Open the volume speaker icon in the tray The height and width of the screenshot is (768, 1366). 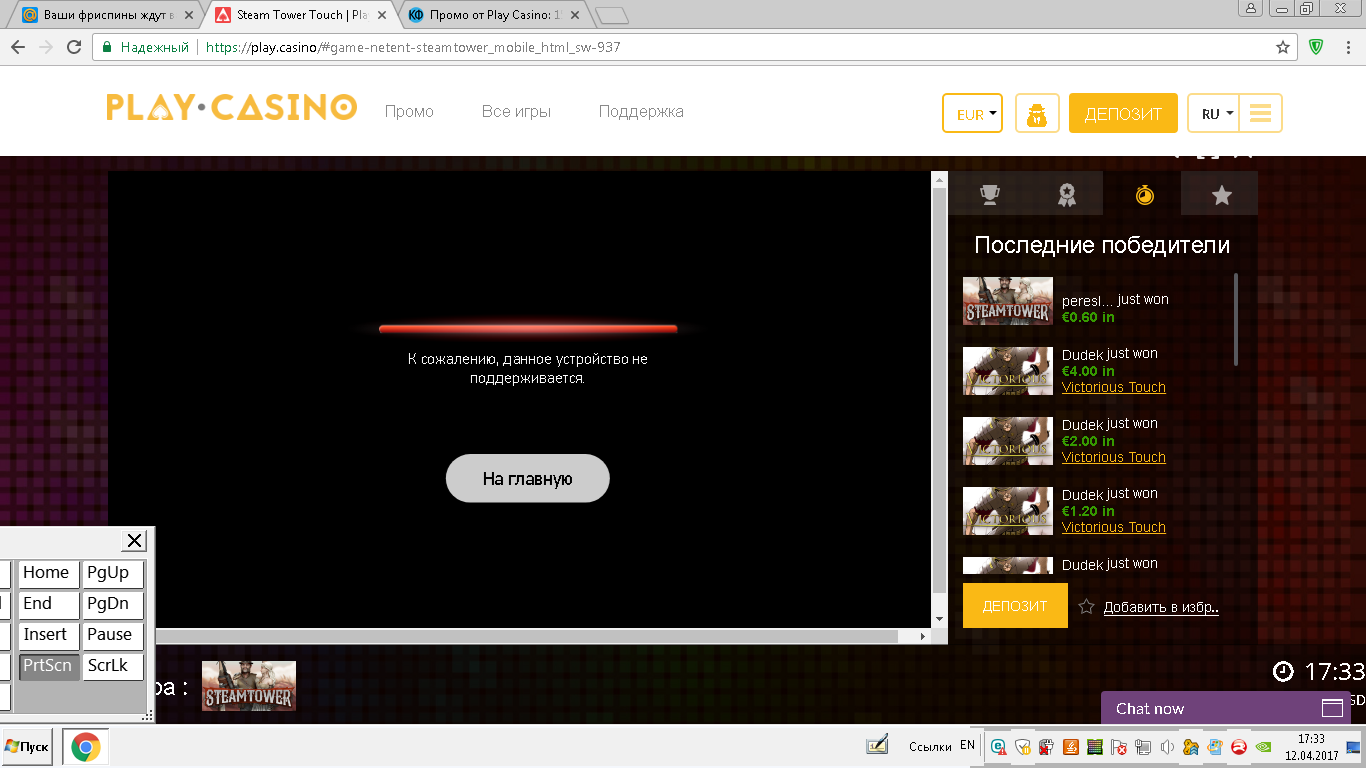[x=1166, y=746]
